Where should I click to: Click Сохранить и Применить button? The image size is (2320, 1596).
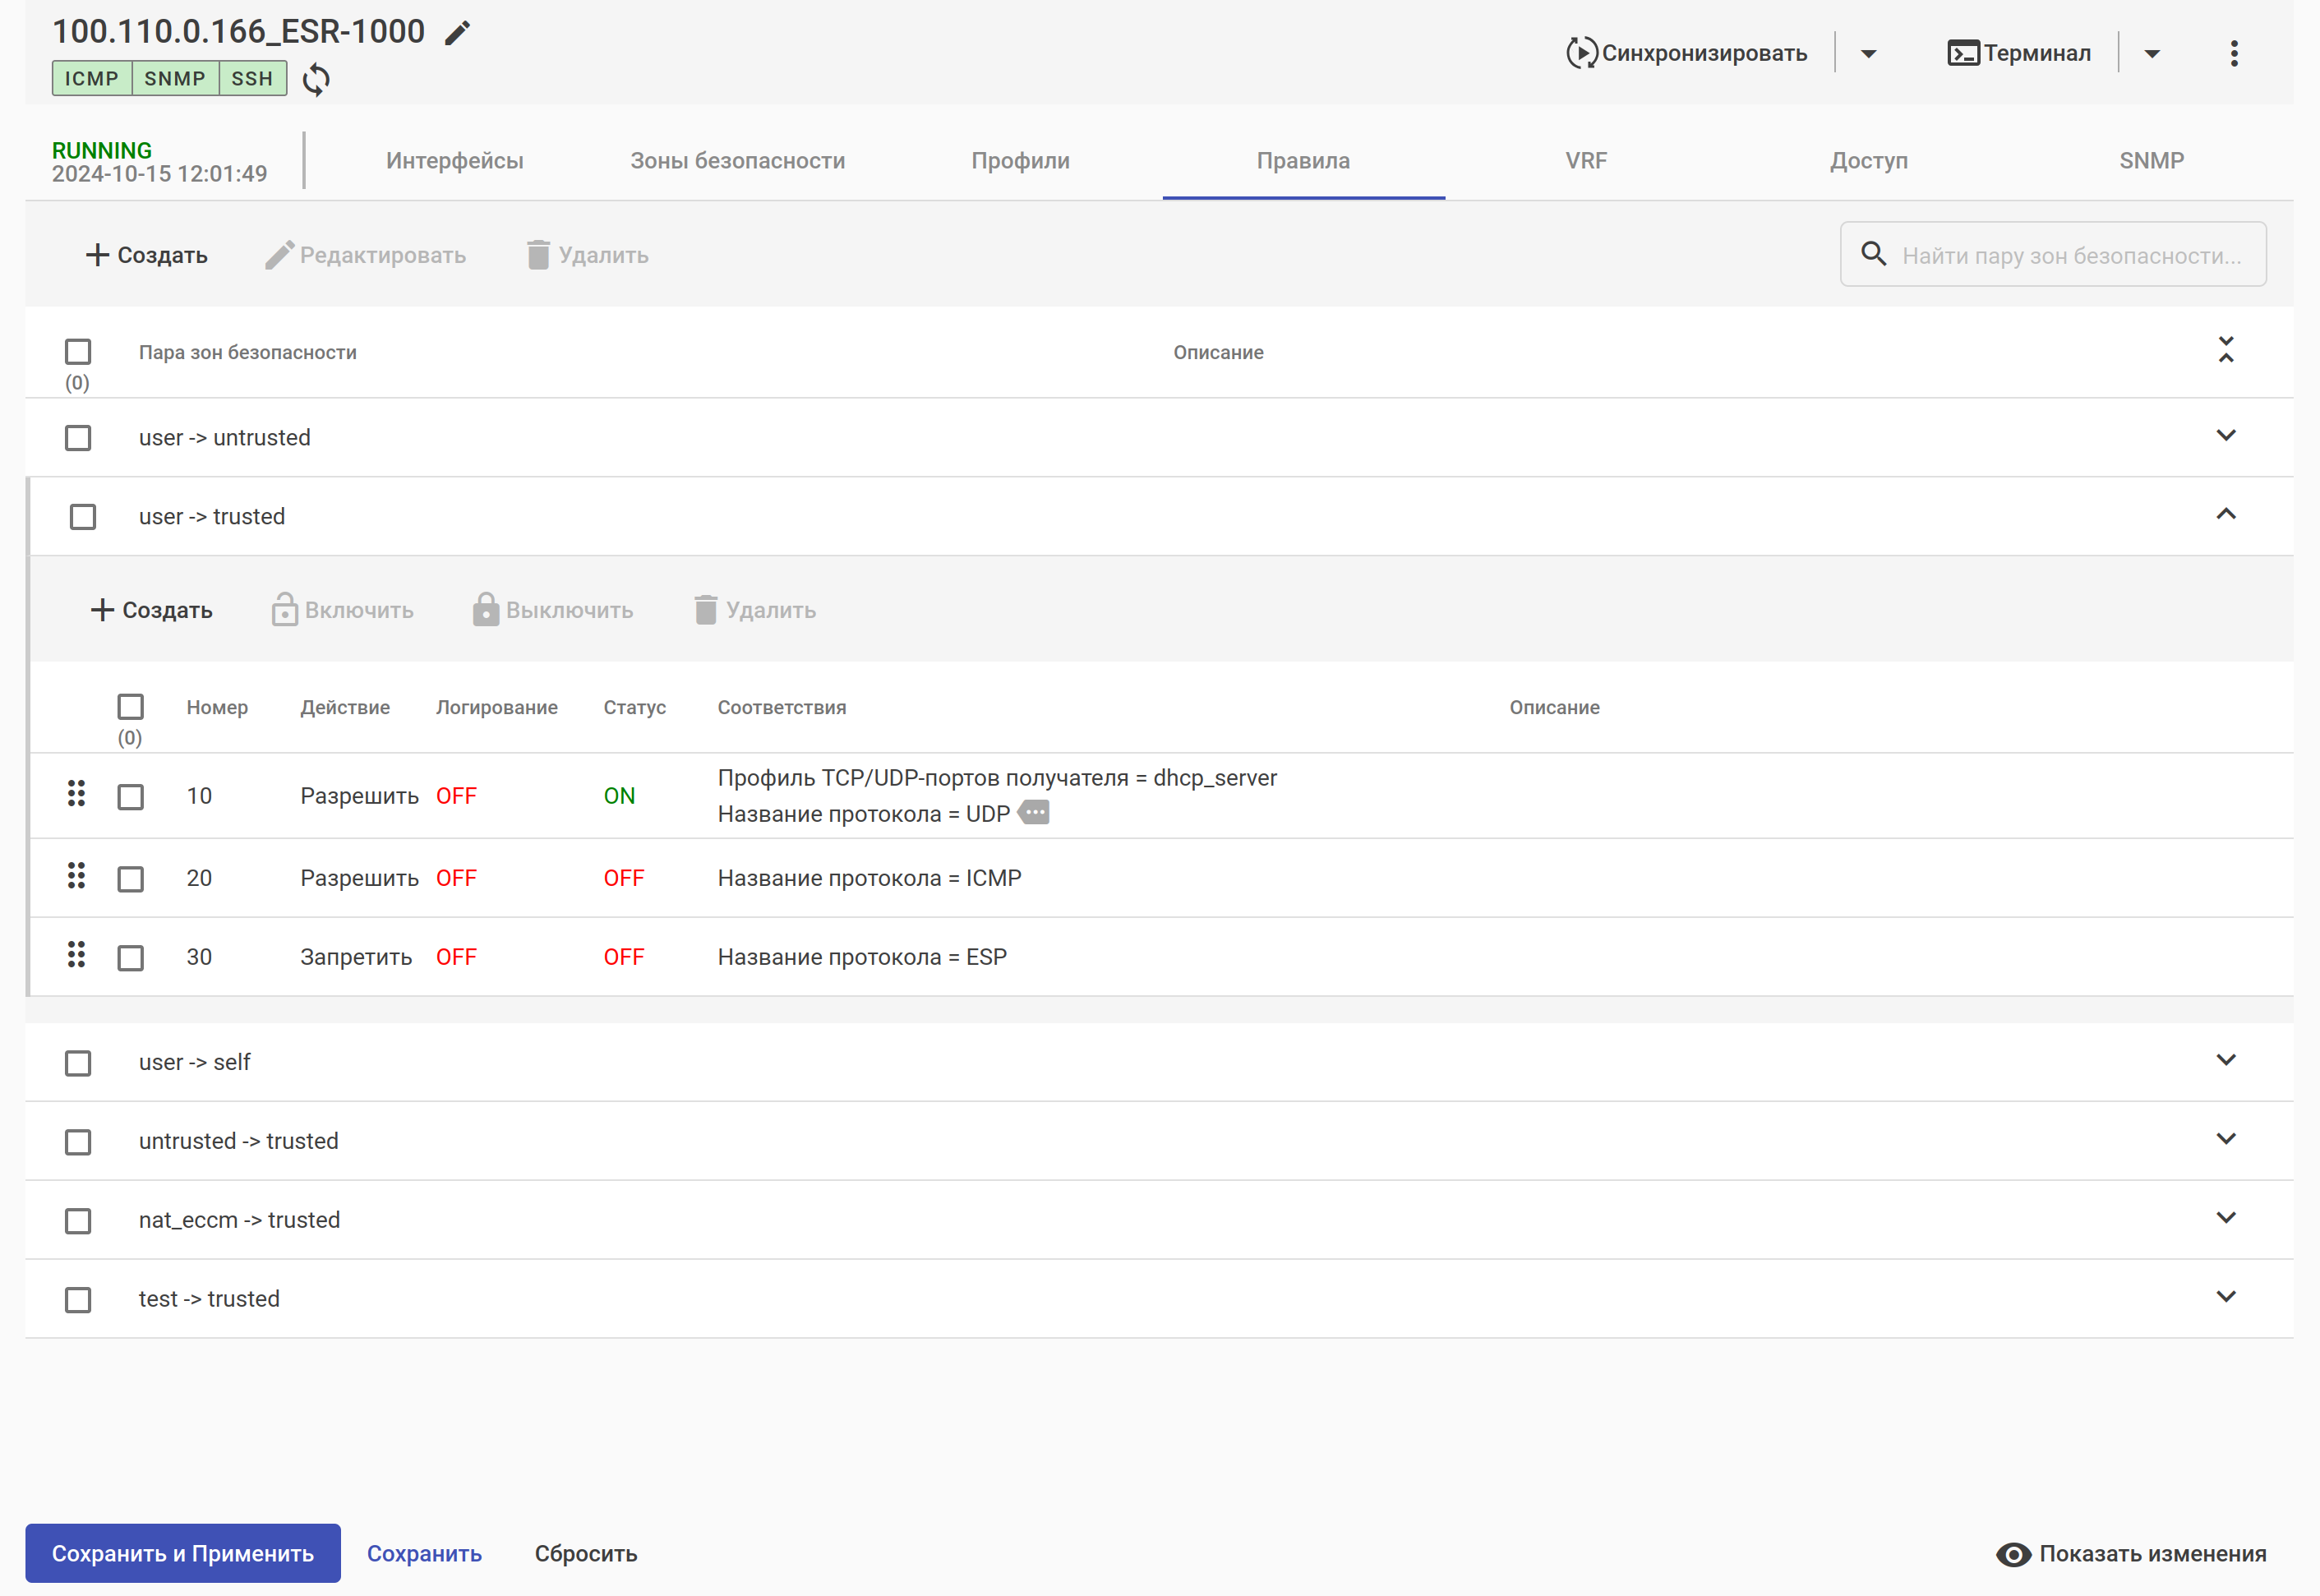point(183,1553)
